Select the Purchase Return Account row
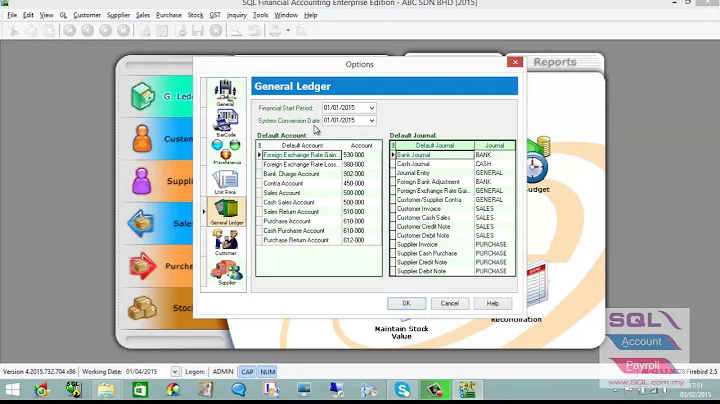The width and height of the screenshot is (720, 404). point(319,240)
